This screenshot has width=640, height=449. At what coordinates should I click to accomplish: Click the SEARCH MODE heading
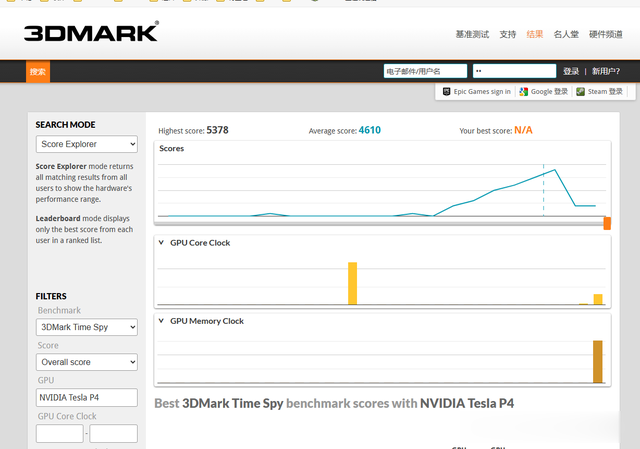coord(65,124)
